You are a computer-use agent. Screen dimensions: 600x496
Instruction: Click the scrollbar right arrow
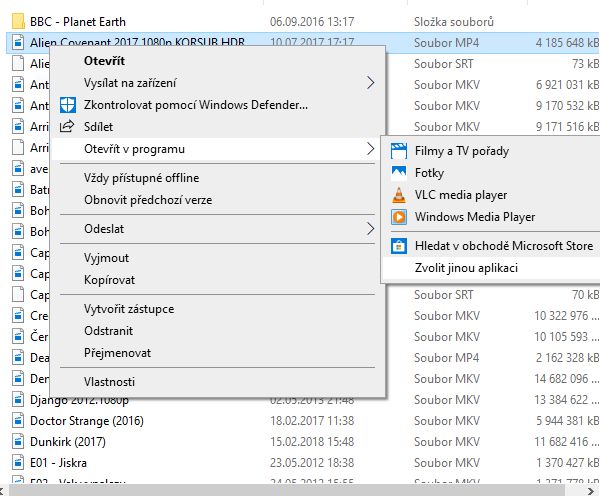point(591,490)
